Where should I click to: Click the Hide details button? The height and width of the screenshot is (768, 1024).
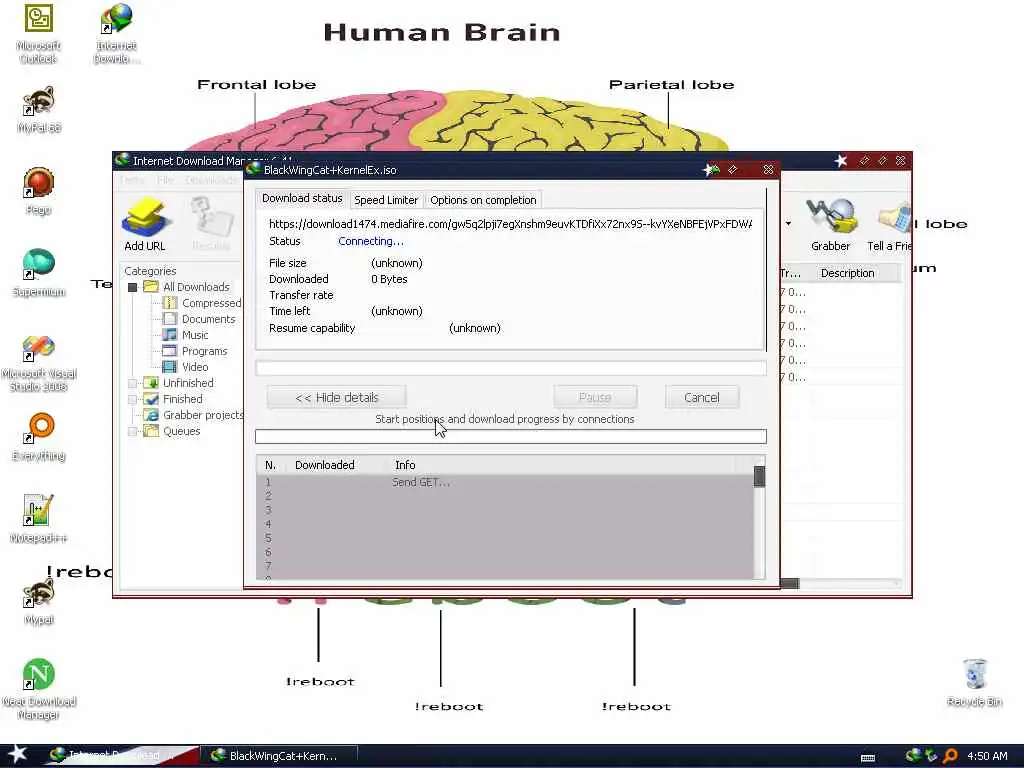[x=336, y=397]
